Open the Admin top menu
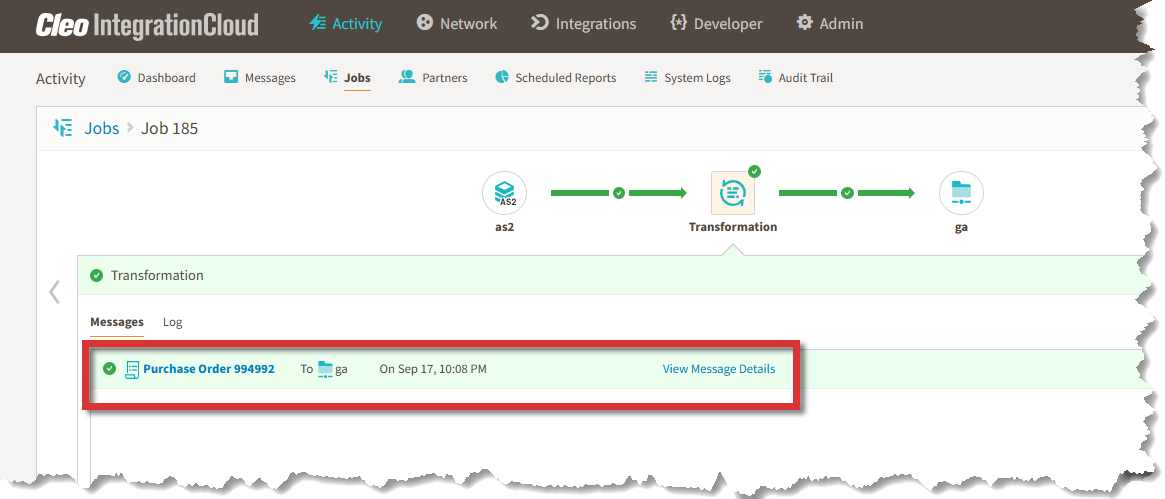The image size is (1165, 499). click(x=830, y=24)
